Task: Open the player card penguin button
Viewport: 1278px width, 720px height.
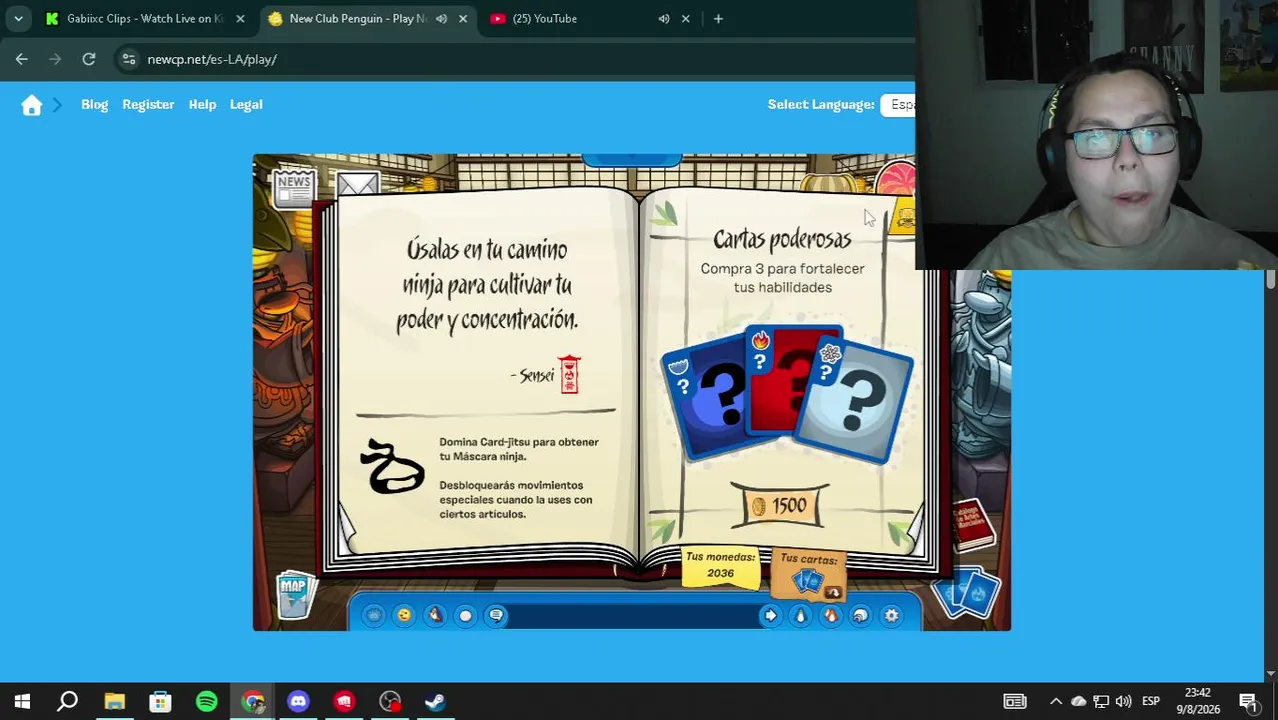Action: pyautogui.click(x=800, y=616)
